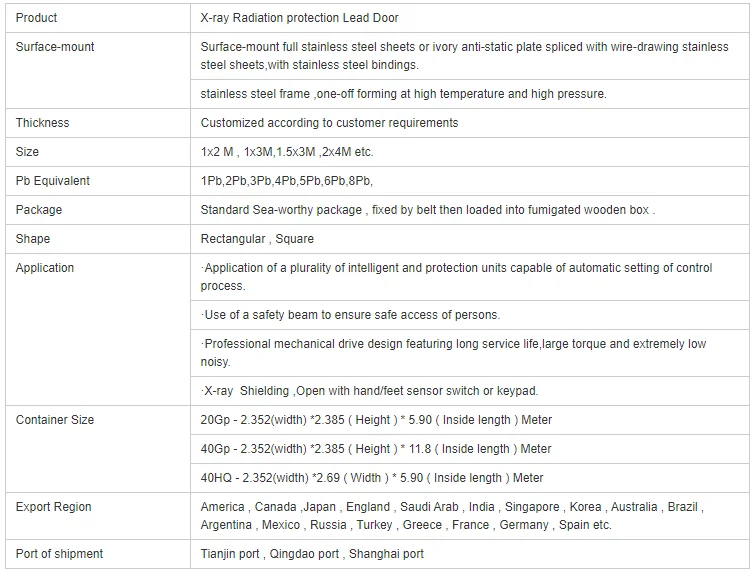Select the Port of shipment label

pyautogui.click(x=59, y=554)
